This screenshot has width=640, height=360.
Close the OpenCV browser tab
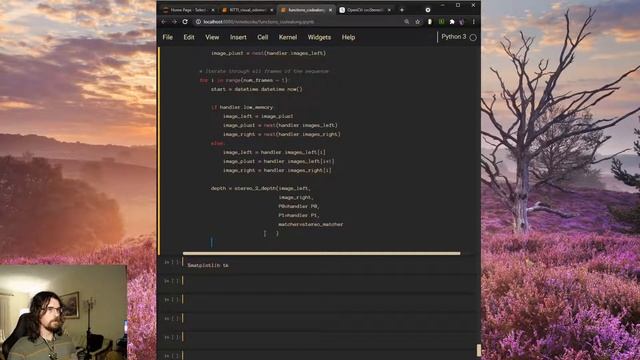389,10
